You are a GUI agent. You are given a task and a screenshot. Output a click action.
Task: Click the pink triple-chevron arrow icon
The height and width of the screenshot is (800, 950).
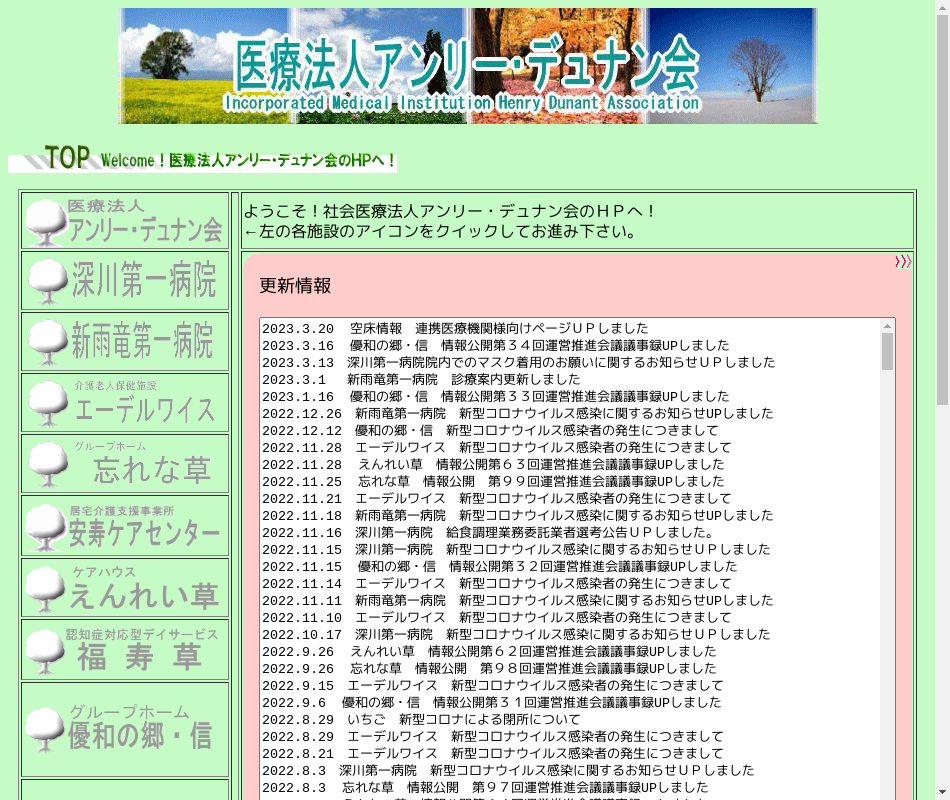tap(902, 262)
